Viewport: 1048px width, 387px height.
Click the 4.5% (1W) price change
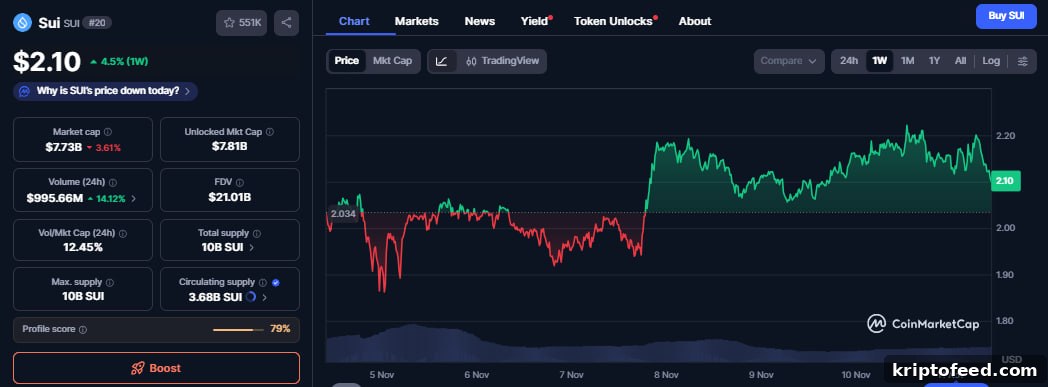pyautogui.click(x=119, y=61)
